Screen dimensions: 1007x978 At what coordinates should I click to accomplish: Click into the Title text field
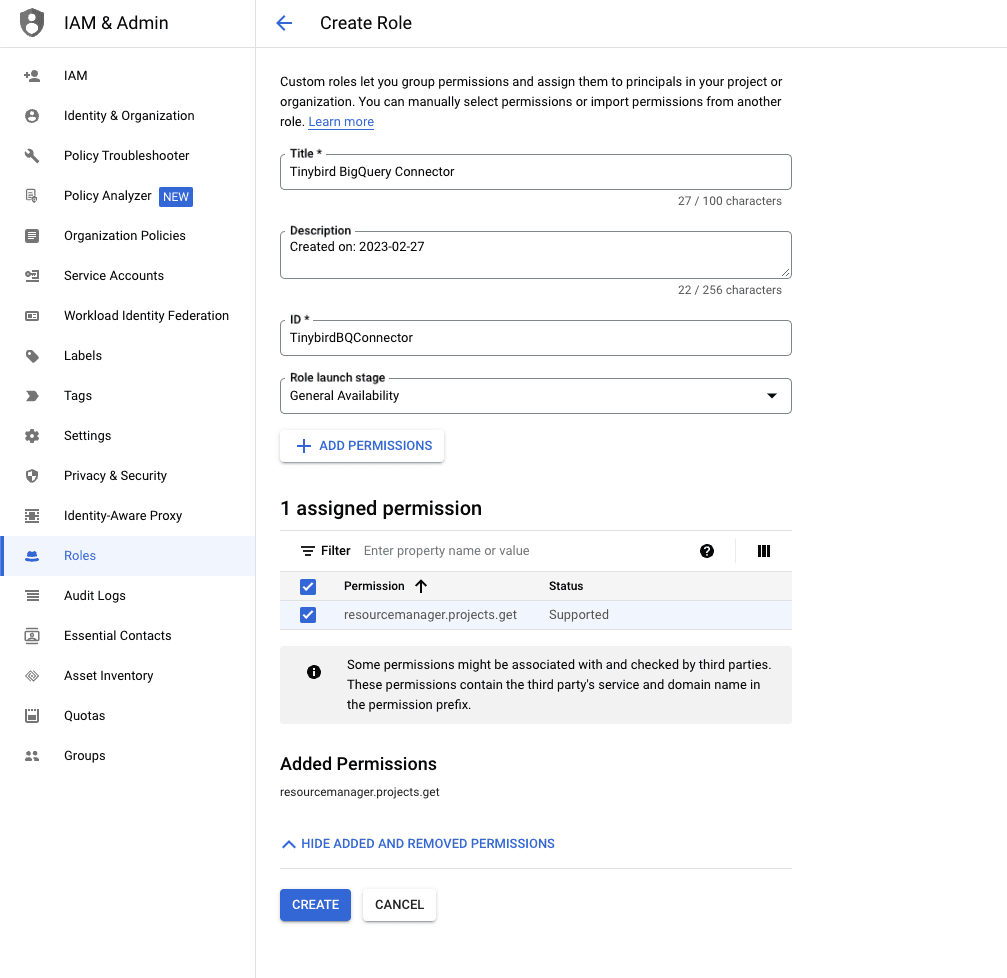(x=535, y=172)
